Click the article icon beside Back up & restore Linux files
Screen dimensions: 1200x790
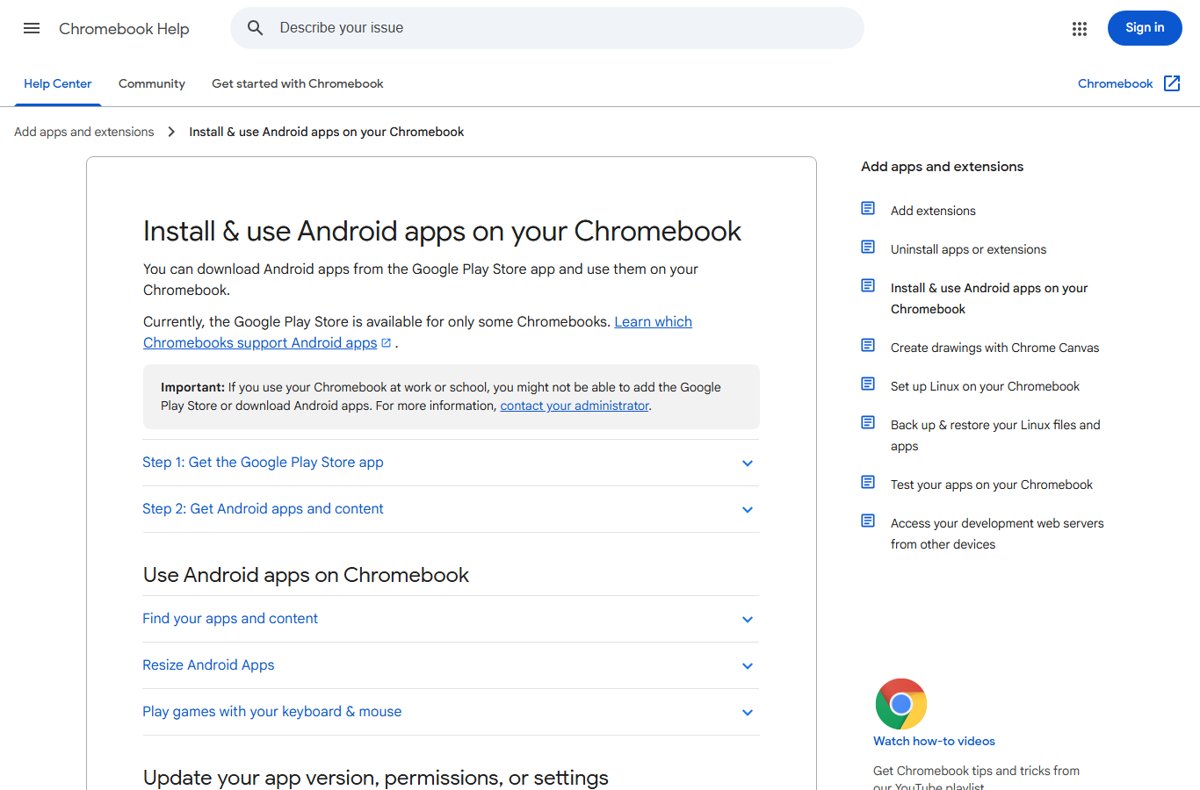click(x=868, y=423)
